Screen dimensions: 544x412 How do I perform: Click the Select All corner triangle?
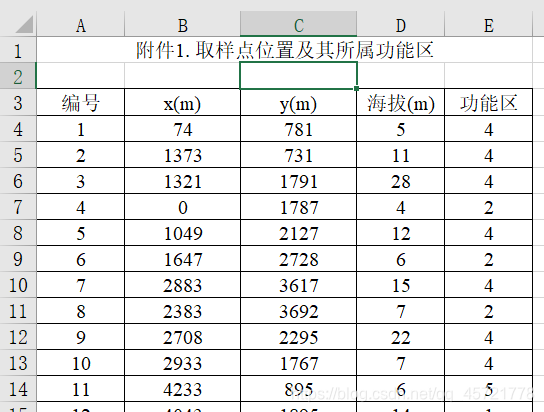pos(24,24)
